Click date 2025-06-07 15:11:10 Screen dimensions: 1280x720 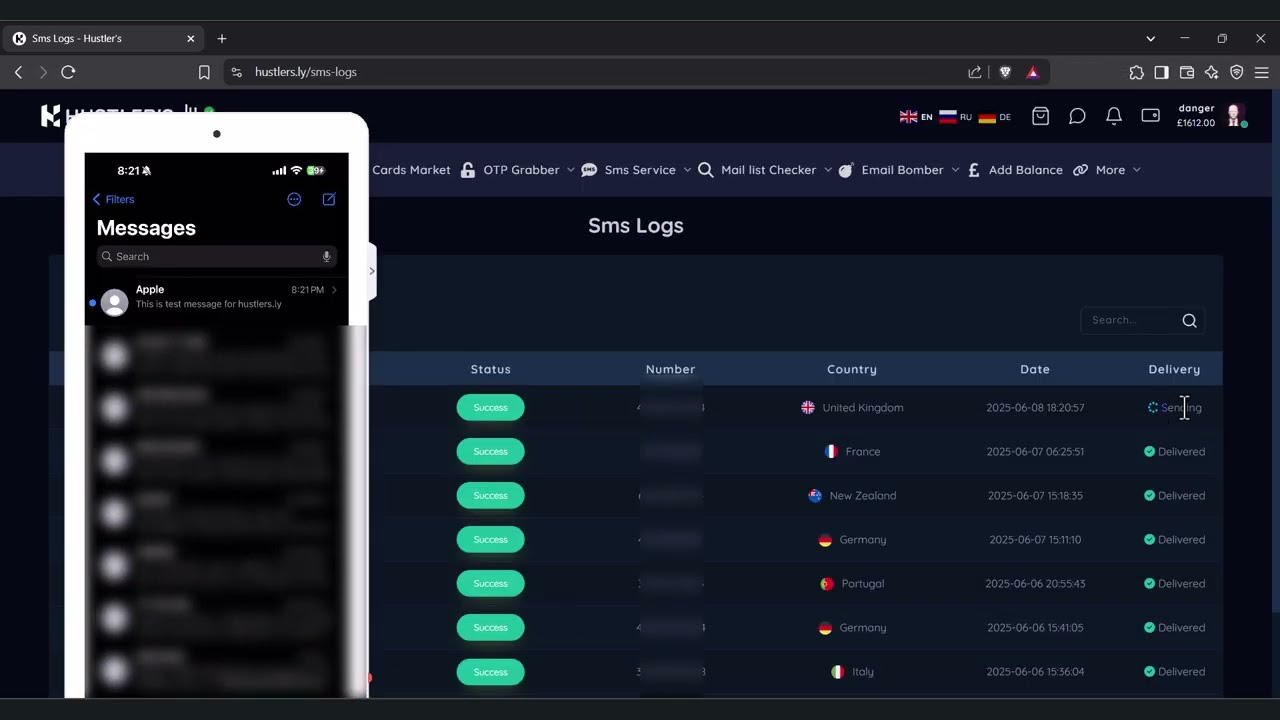[1035, 539]
